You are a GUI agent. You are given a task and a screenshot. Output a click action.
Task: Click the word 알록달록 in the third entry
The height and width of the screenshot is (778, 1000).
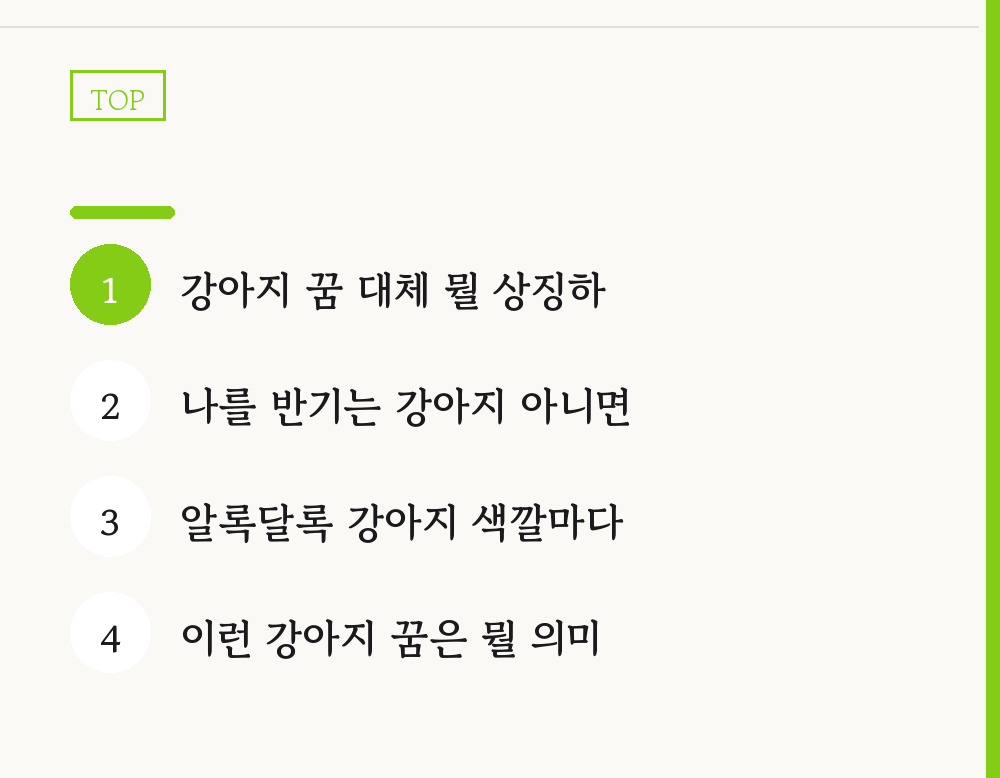[256, 523]
